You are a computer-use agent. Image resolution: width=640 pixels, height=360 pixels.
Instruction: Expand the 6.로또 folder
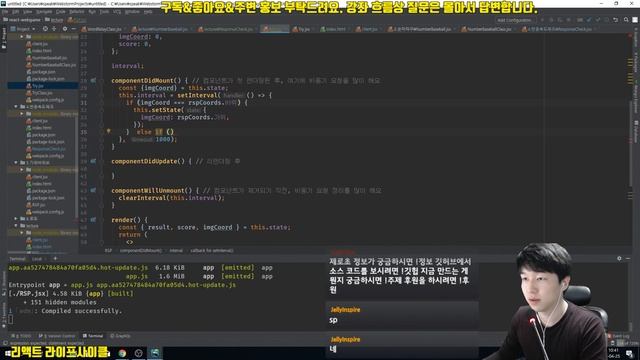click(16, 218)
